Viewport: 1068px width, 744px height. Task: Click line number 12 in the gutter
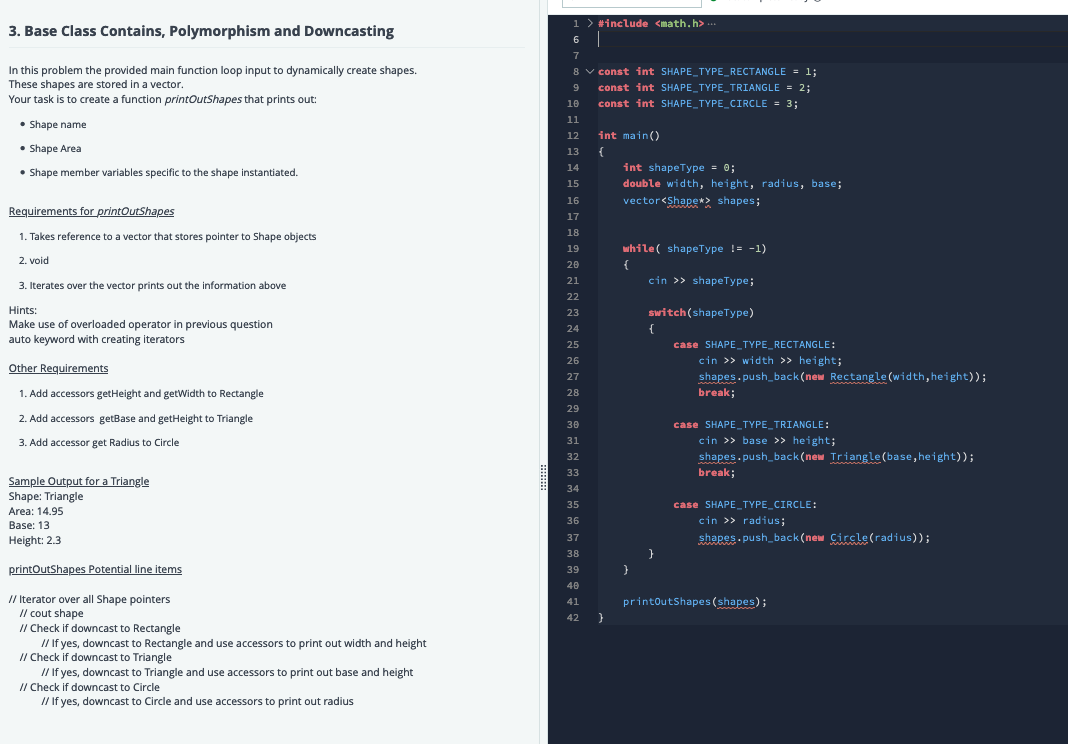tap(573, 136)
